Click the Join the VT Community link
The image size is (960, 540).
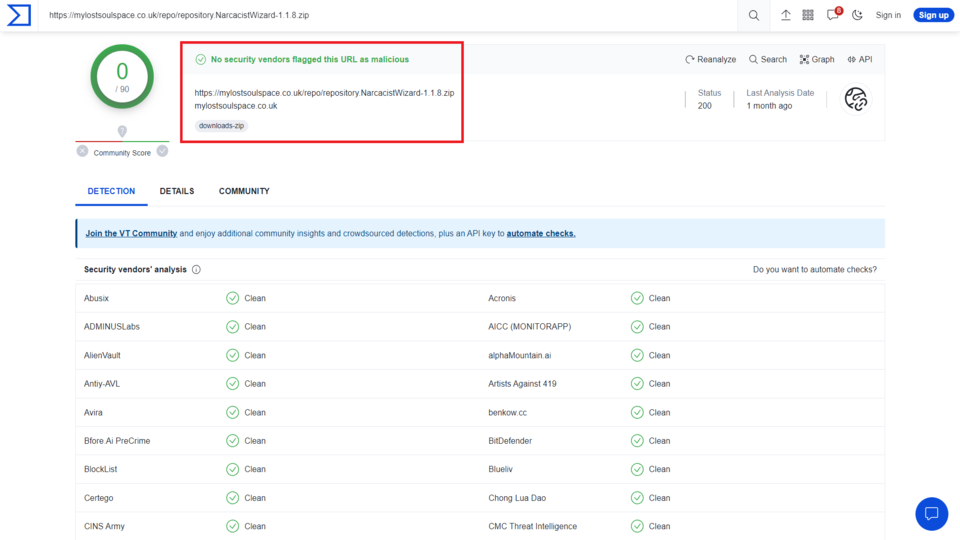(131, 233)
